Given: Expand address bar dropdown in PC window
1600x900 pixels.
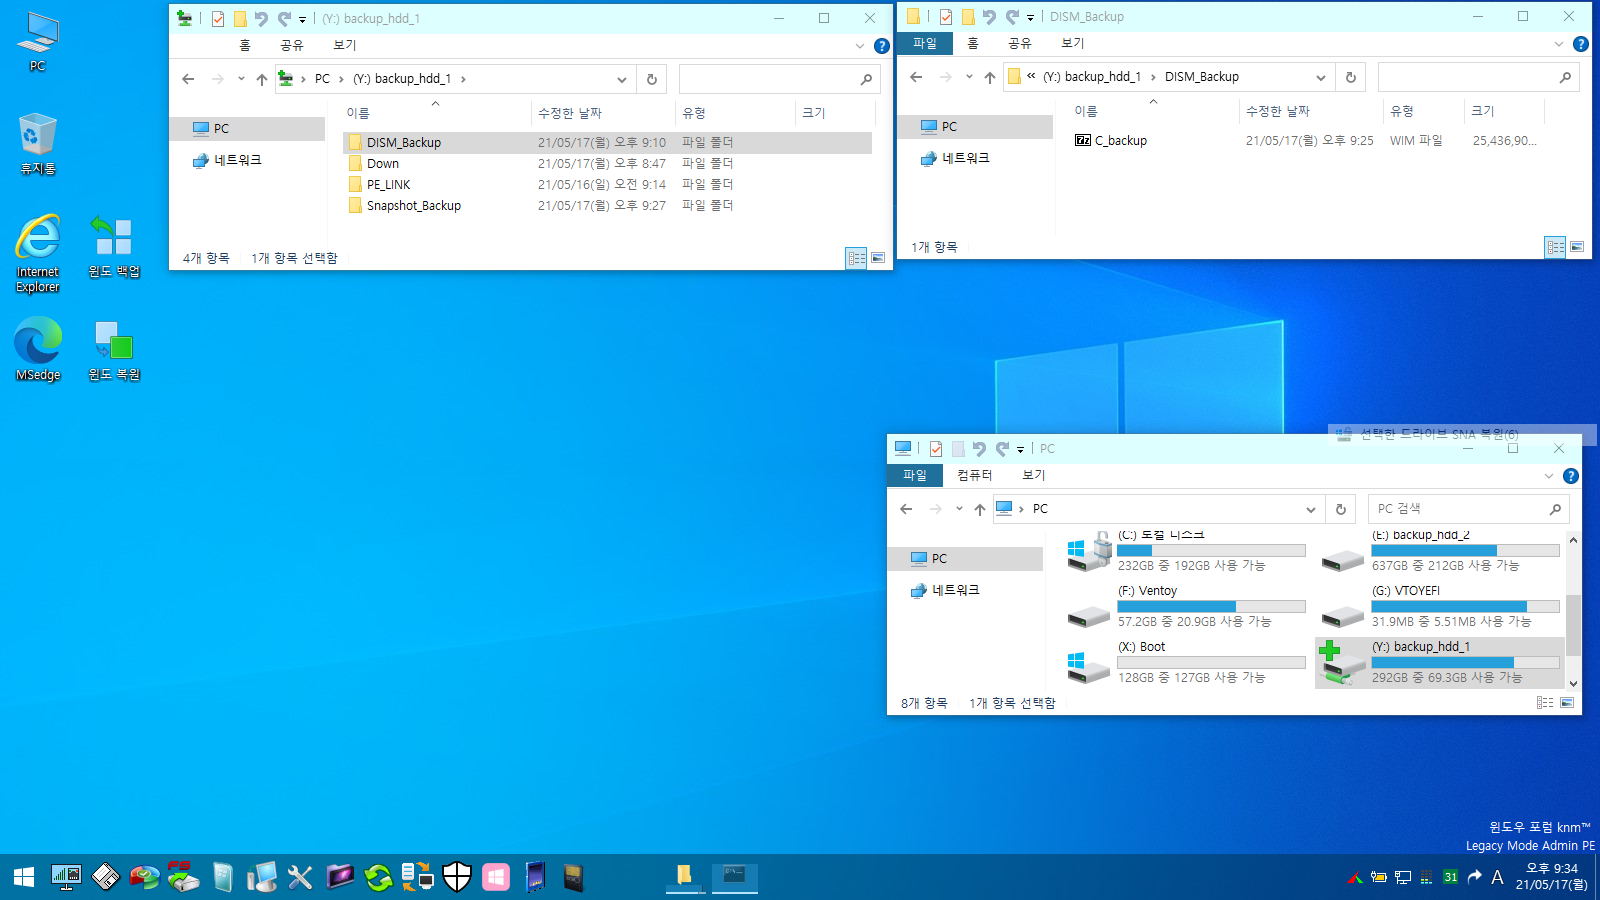Looking at the screenshot, I should [x=1311, y=509].
